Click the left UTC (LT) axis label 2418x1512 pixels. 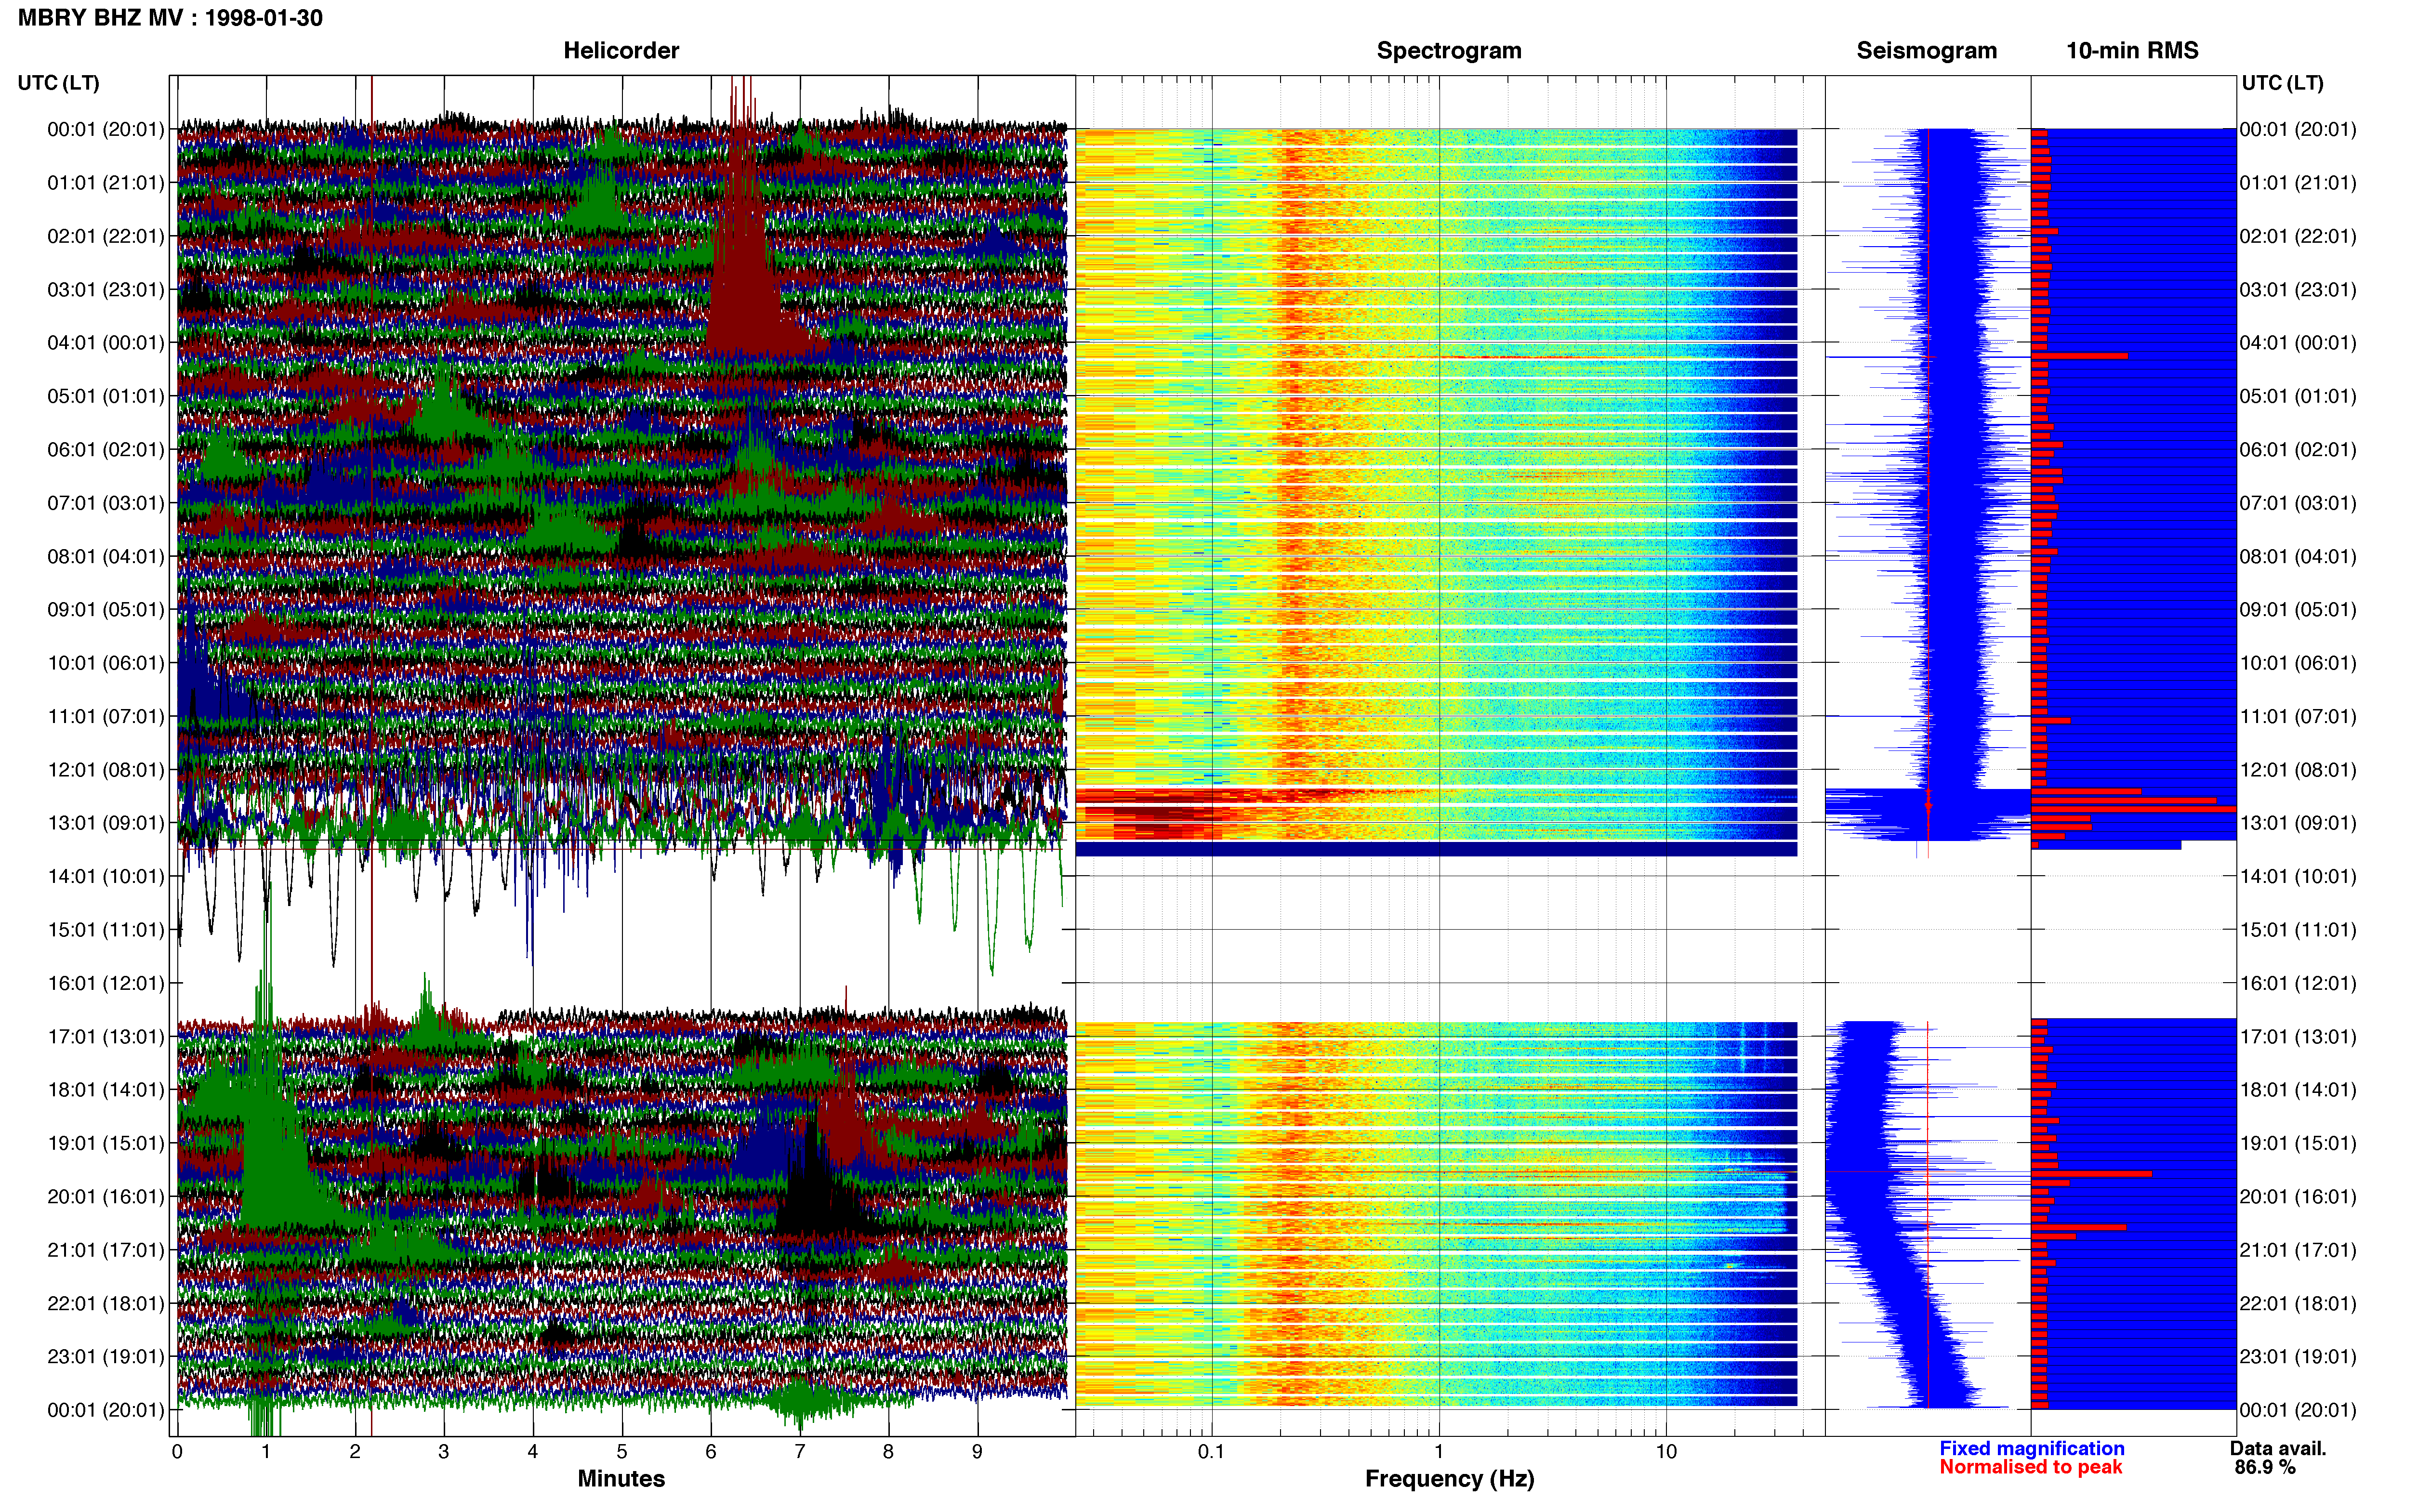pyautogui.click(x=58, y=83)
